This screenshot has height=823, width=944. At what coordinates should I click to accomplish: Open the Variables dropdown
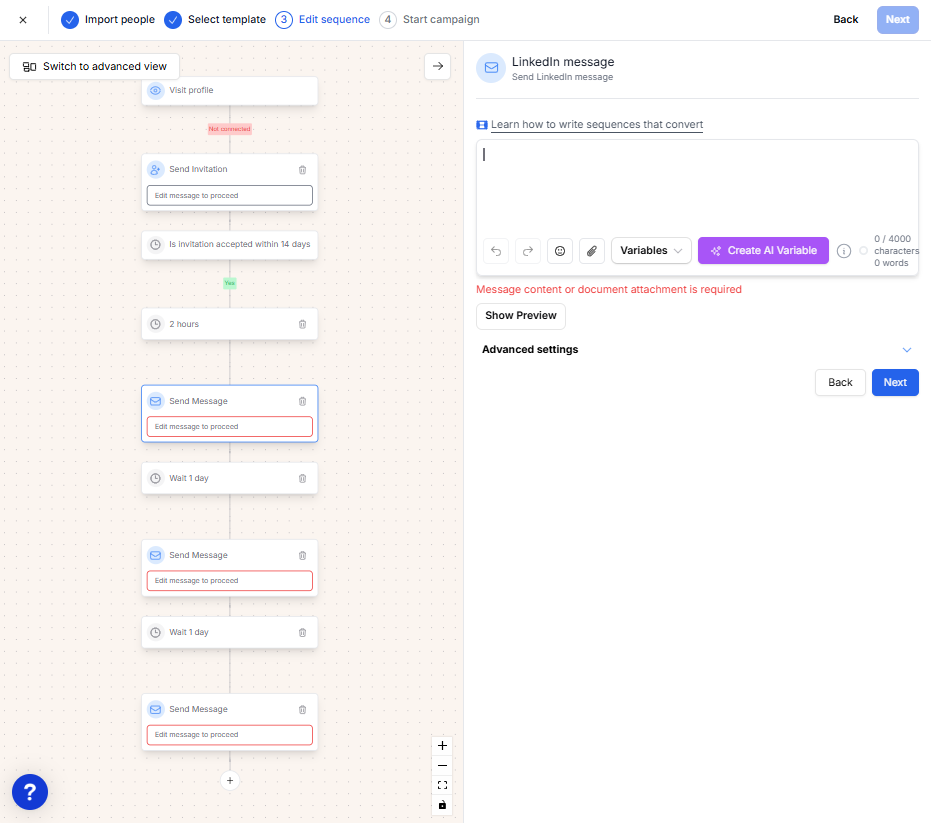[x=651, y=251]
